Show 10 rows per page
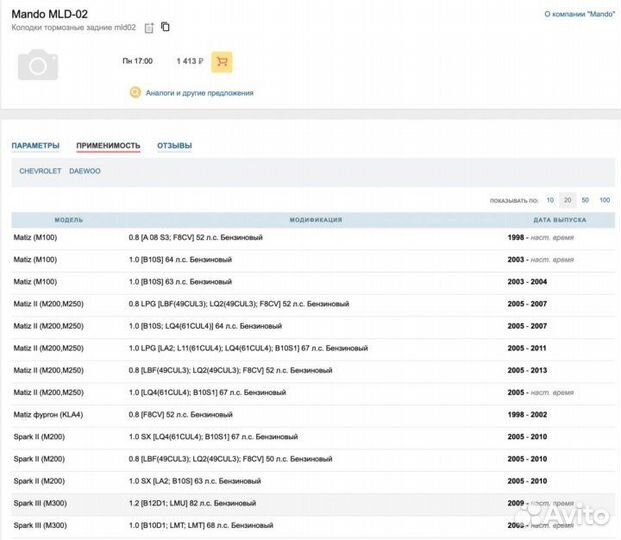 550,200
